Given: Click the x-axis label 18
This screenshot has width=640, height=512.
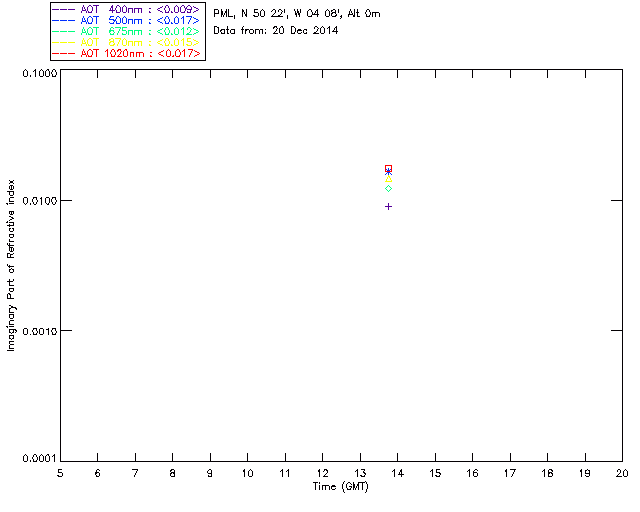Looking at the screenshot, I should (547, 473).
